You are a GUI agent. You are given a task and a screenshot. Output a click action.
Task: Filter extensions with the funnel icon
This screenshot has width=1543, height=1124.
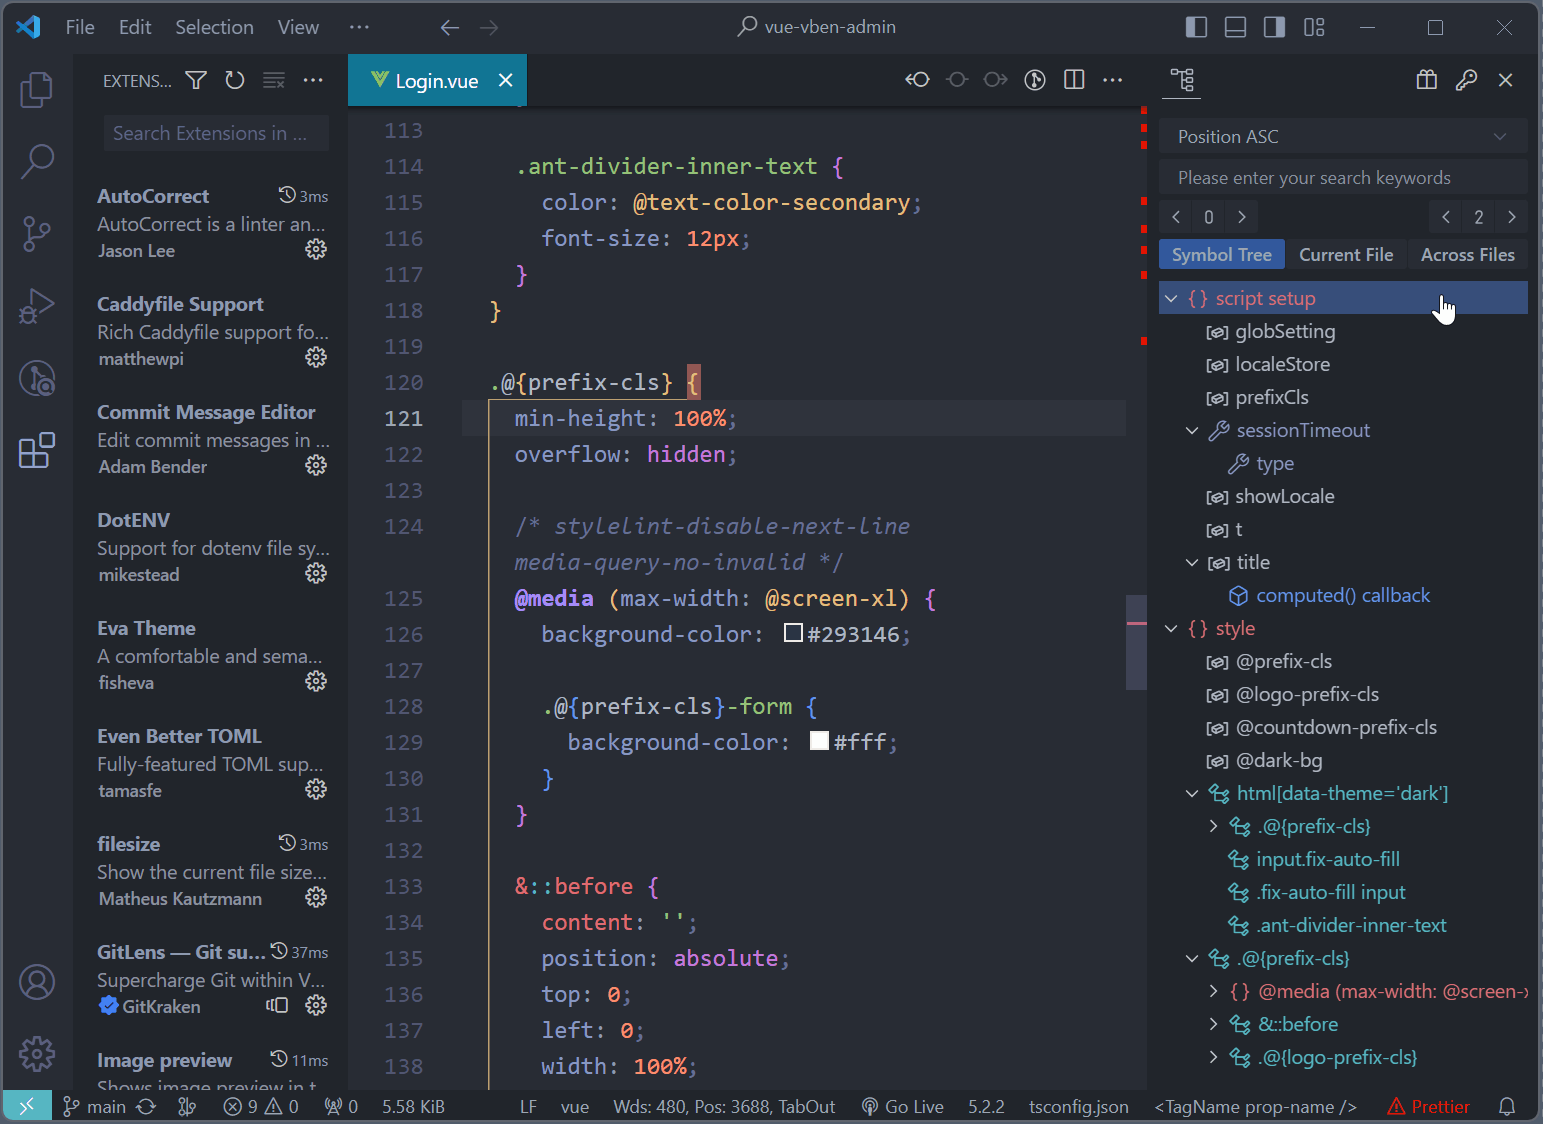click(196, 80)
